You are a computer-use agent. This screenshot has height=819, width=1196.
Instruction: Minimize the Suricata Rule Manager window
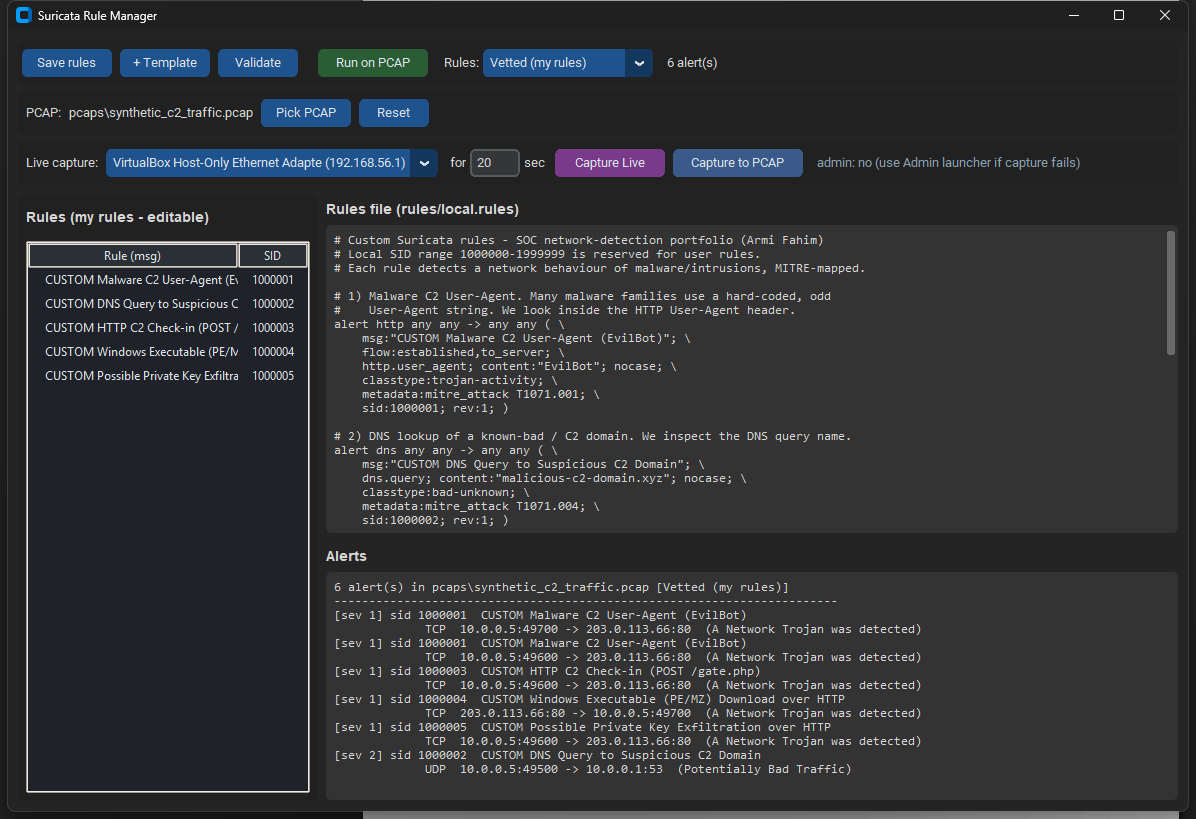pos(1074,15)
